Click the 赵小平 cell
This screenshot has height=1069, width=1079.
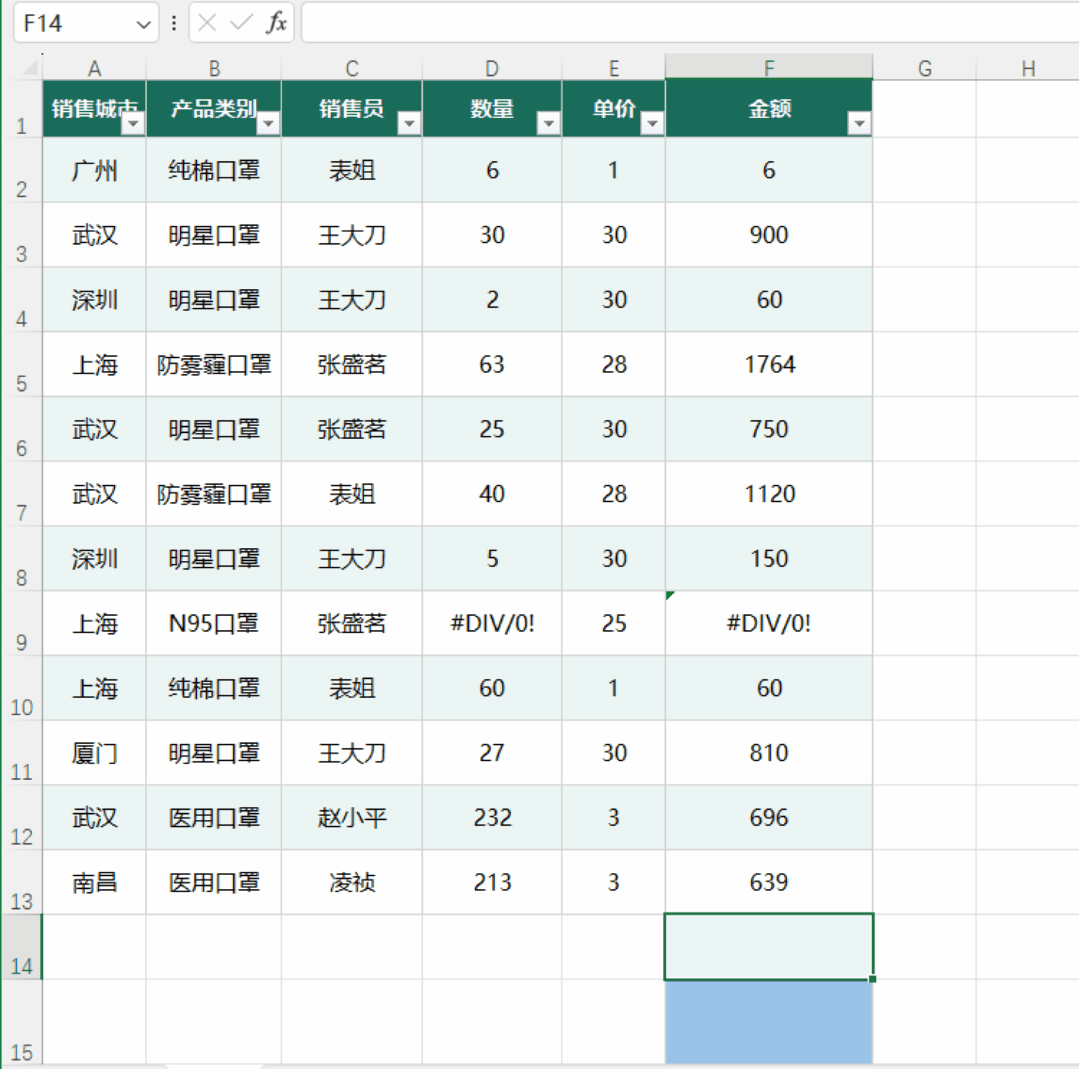(x=352, y=817)
